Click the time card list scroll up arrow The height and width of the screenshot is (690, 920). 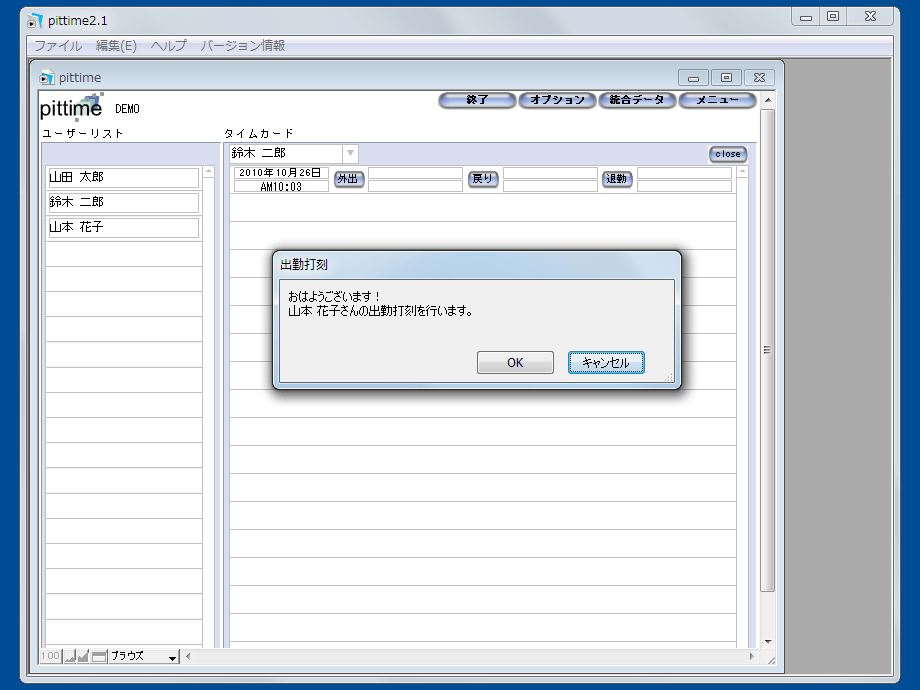[x=743, y=171]
